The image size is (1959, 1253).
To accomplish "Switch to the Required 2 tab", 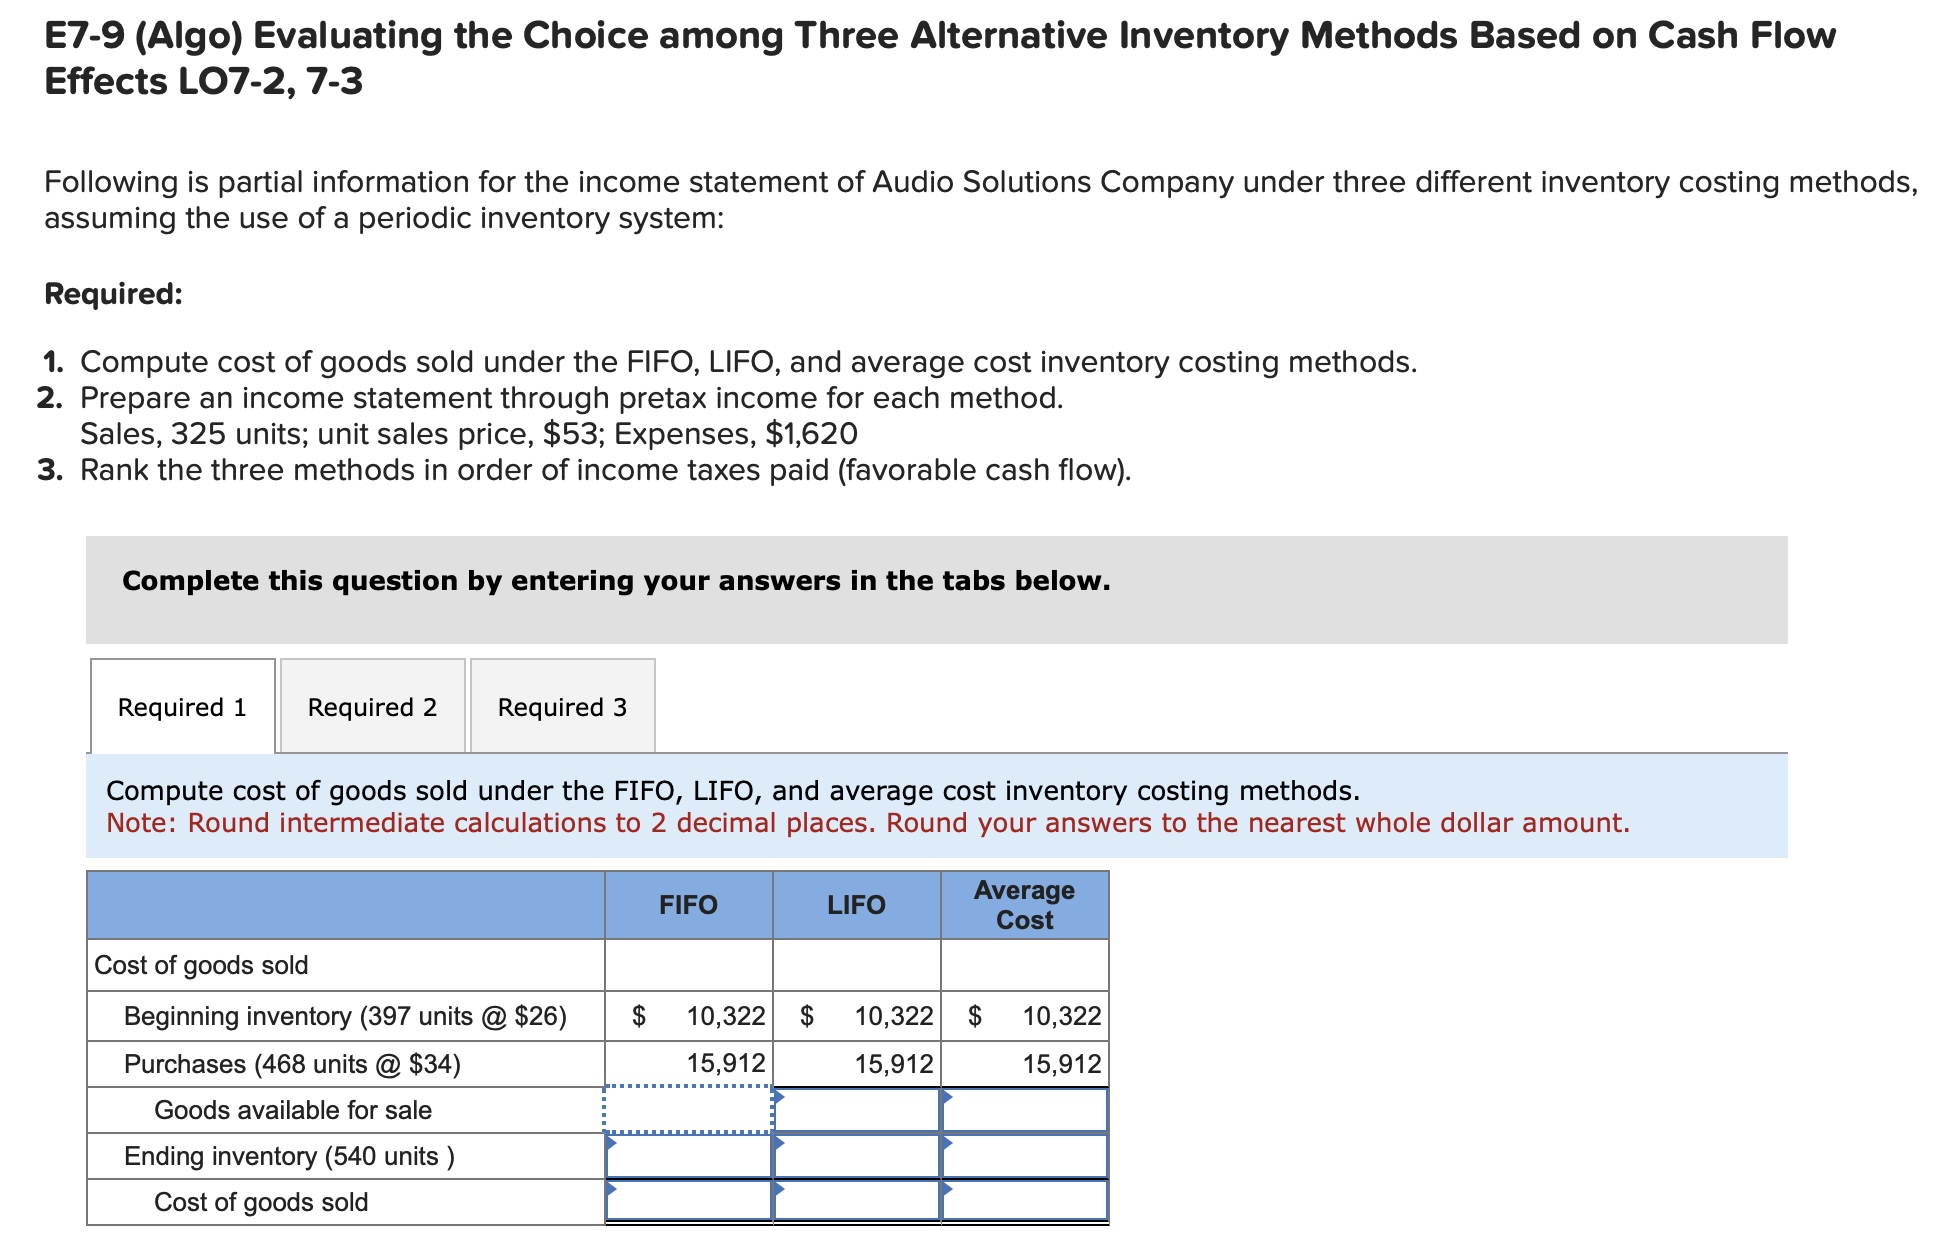I will pos(372,707).
